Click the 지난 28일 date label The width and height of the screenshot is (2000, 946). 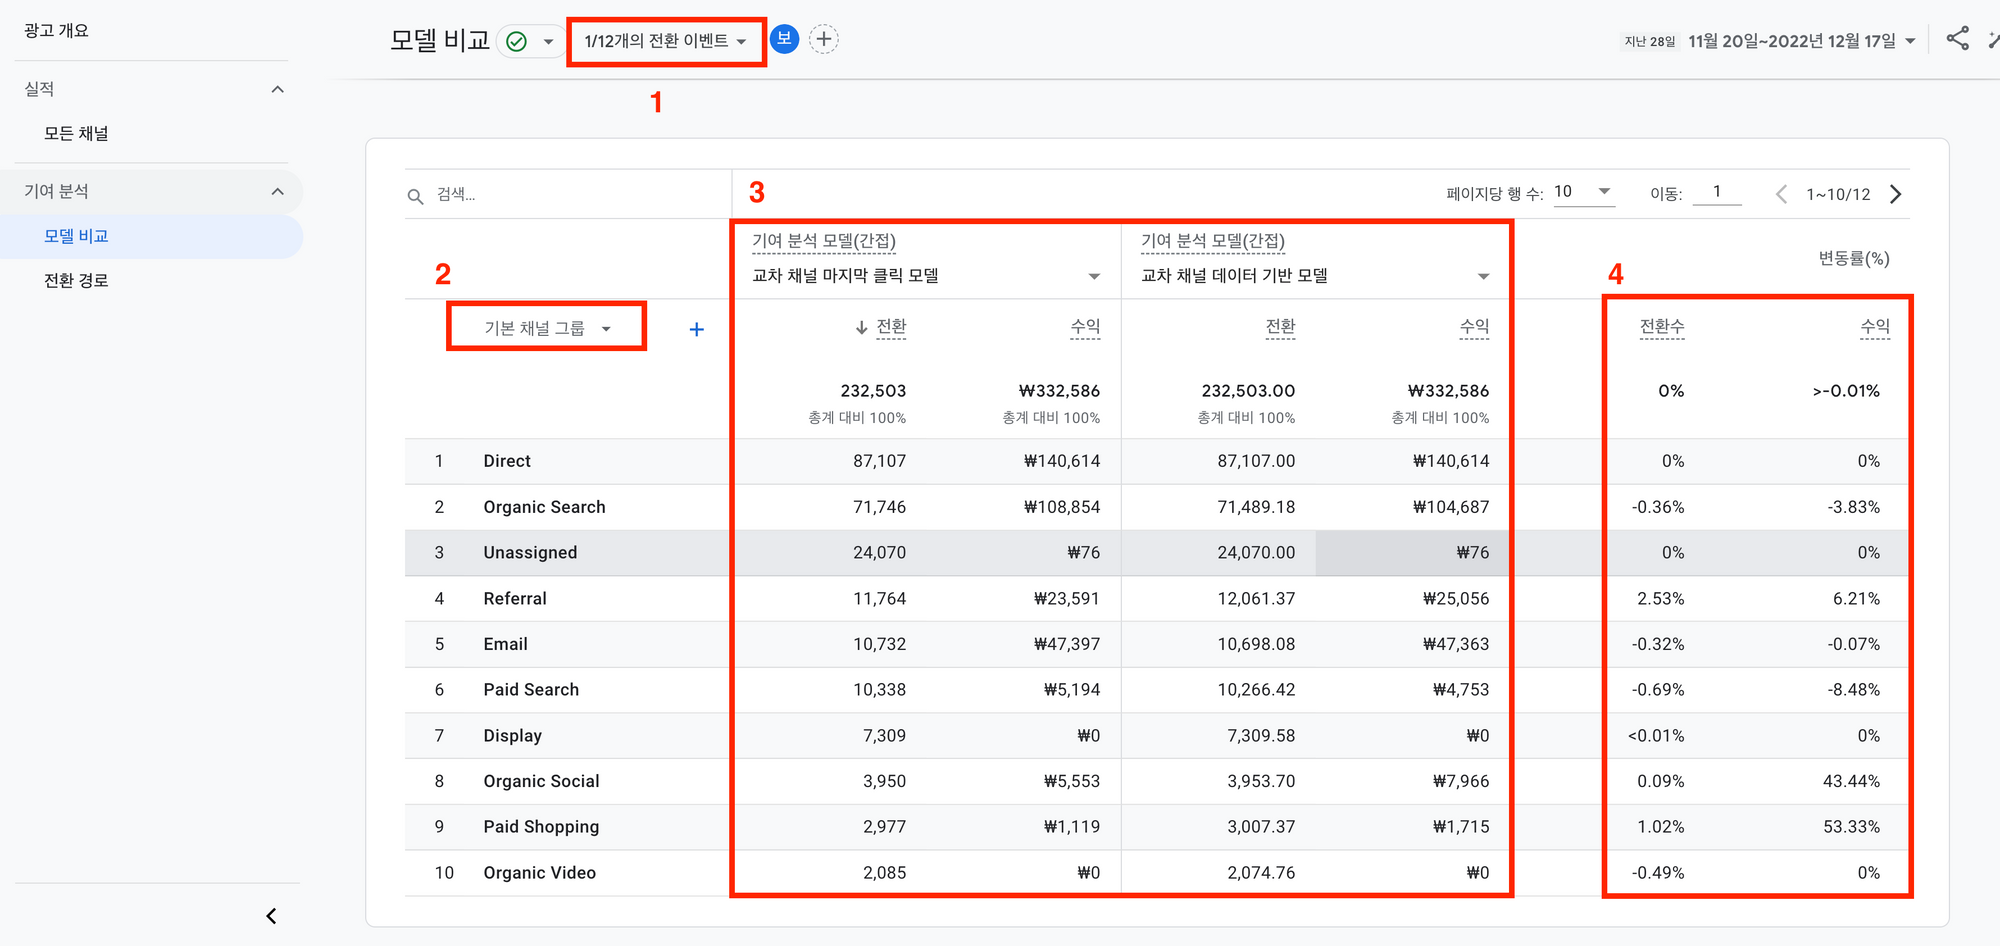[x=1649, y=42]
